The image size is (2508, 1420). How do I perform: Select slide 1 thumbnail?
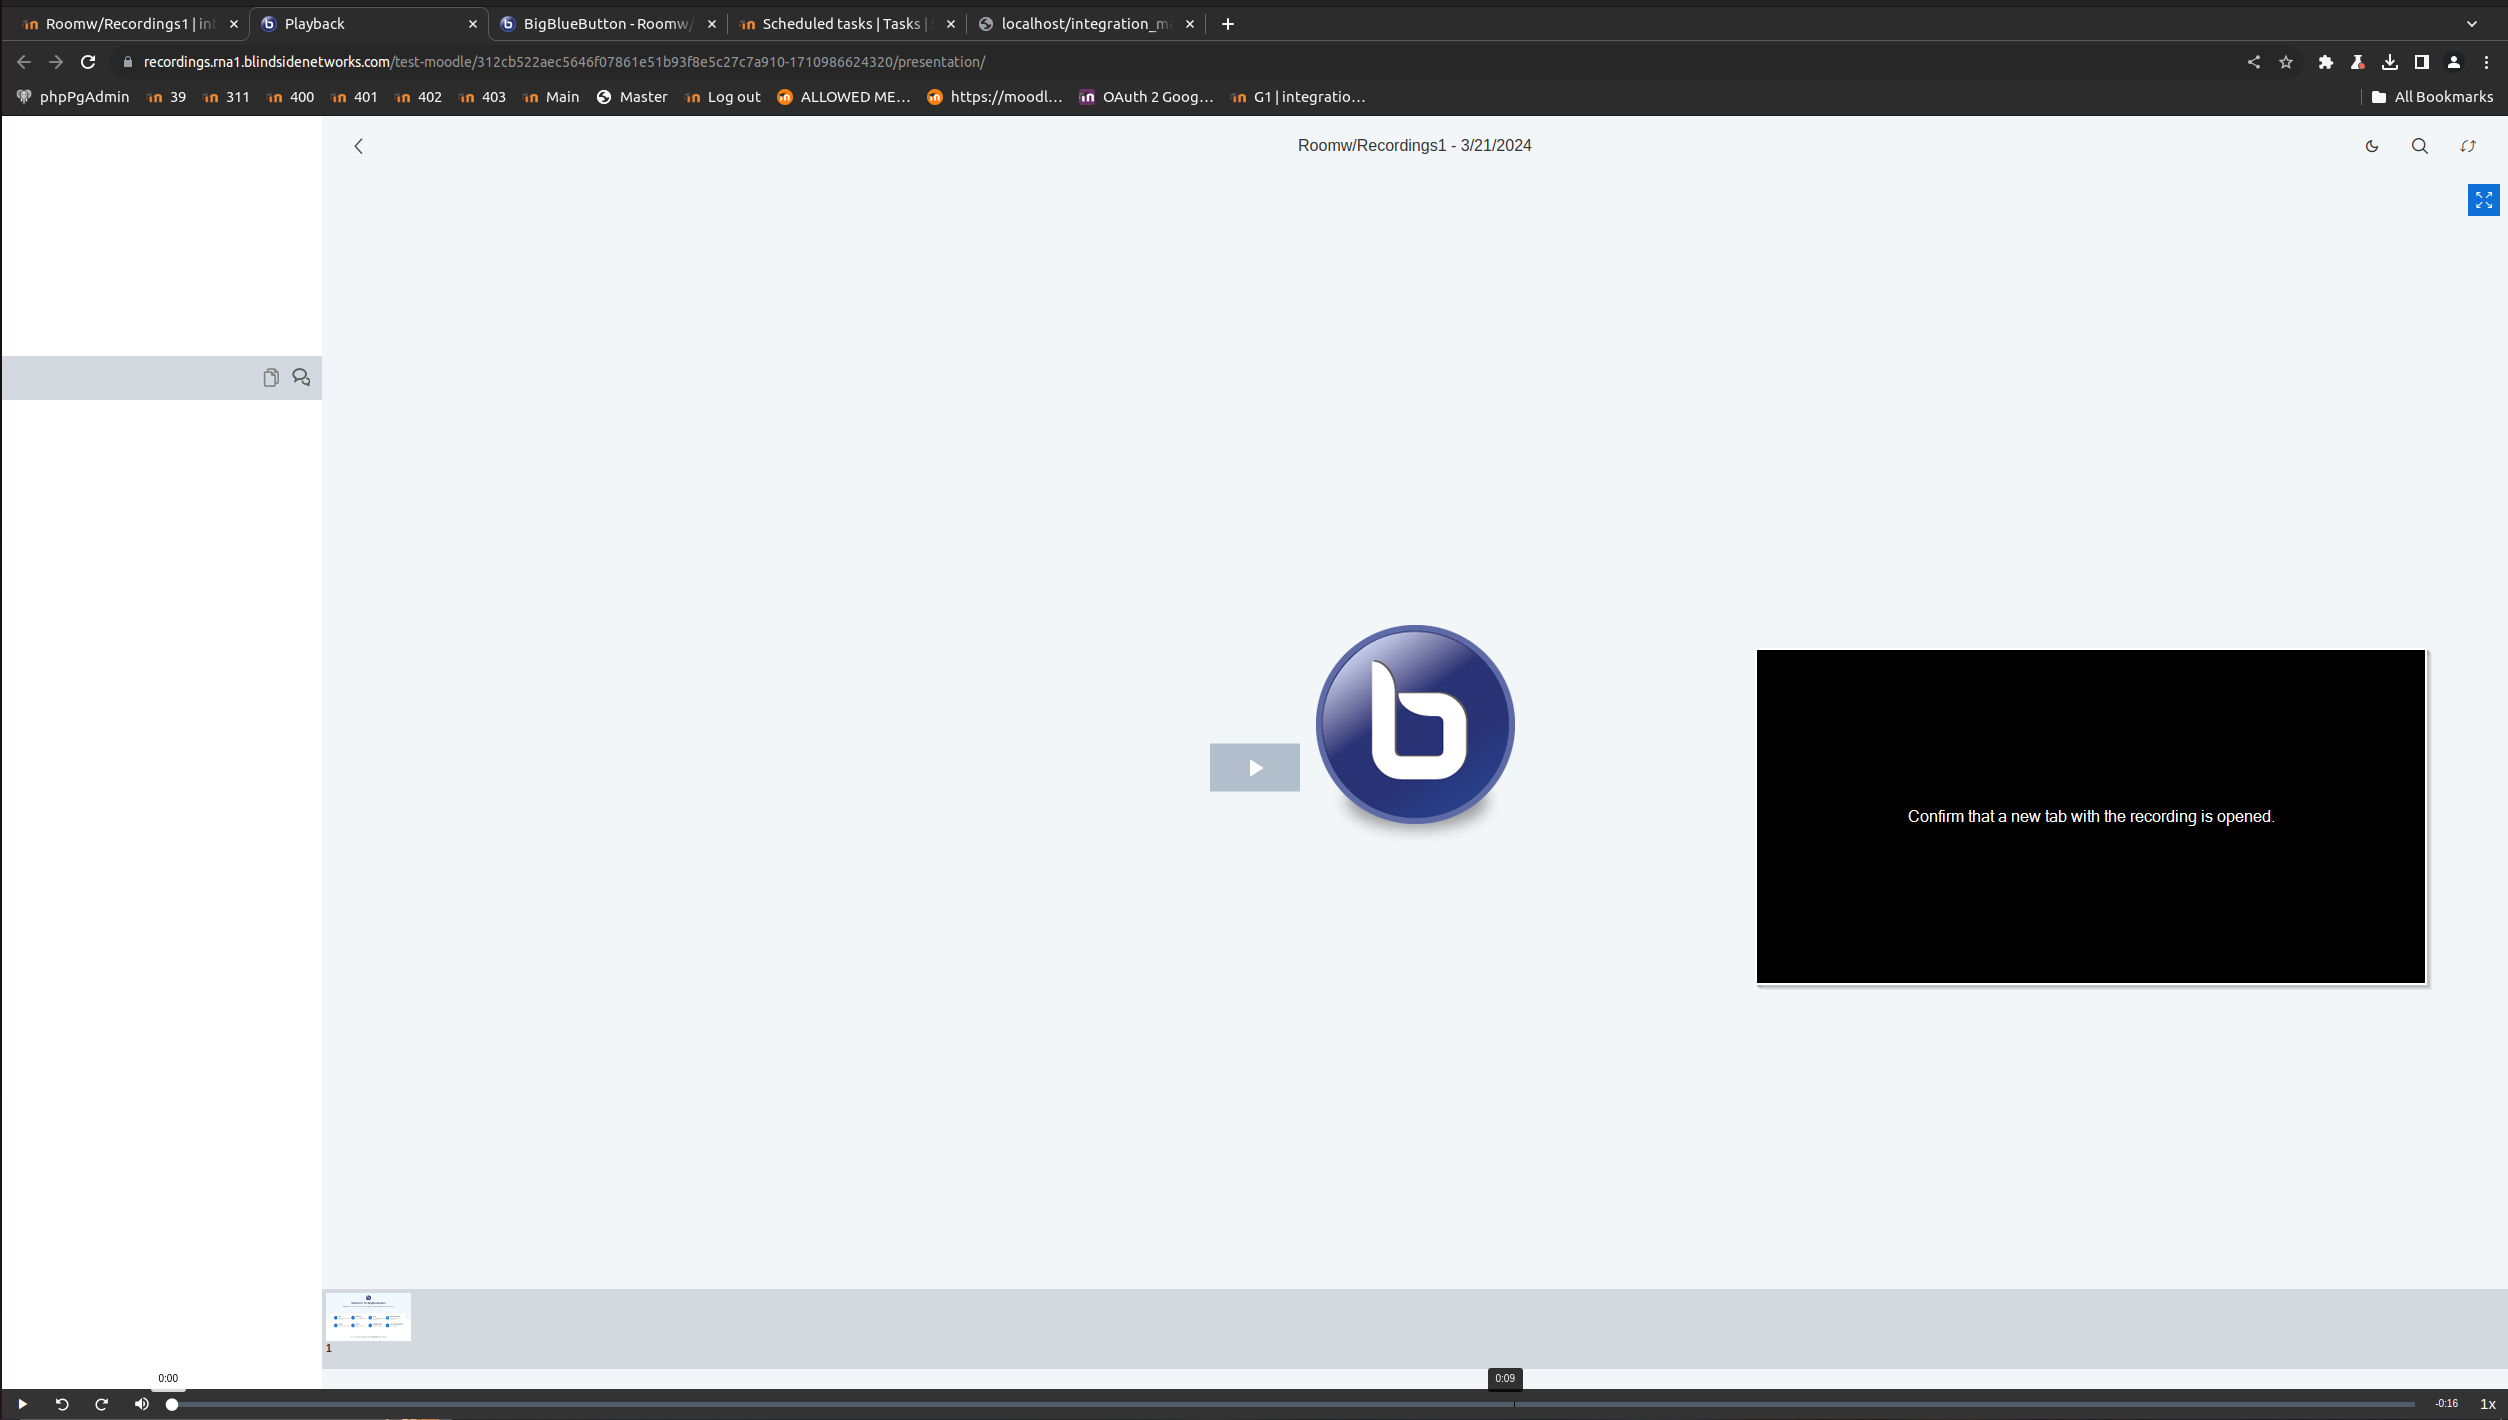pos(368,1317)
